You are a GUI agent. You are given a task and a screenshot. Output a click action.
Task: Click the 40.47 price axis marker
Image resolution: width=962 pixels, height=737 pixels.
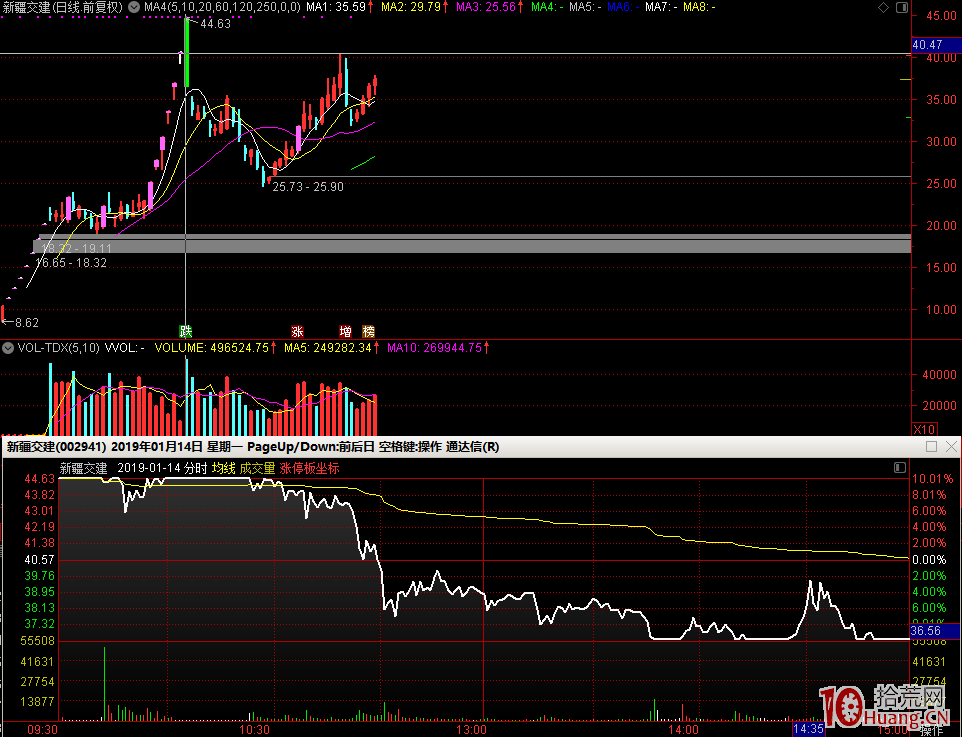click(x=927, y=45)
